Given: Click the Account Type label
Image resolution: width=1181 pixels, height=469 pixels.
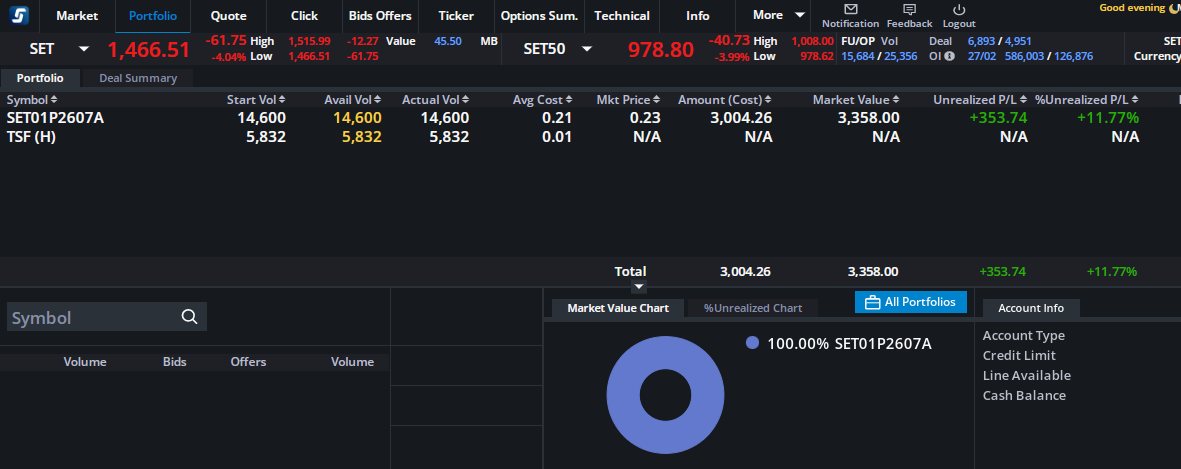Looking at the screenshot, I should 1024,336.
